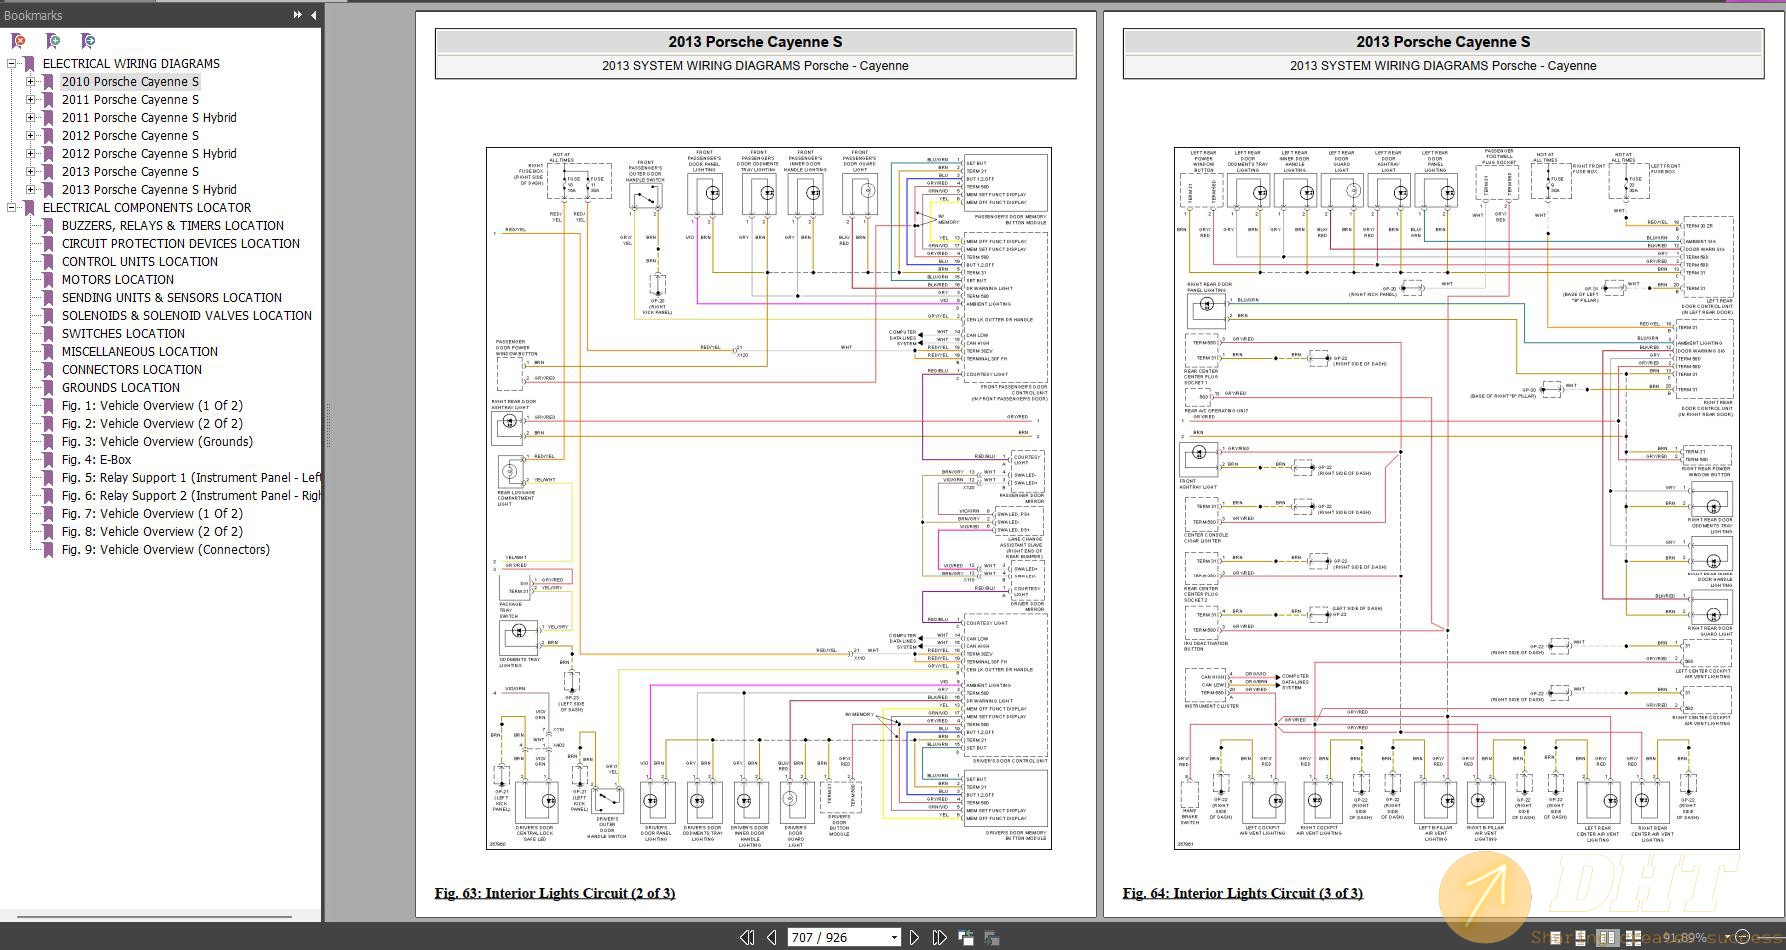
Task: Select the 2010 Porsche Cayenne S bookmark
Action: click(130, 82)
